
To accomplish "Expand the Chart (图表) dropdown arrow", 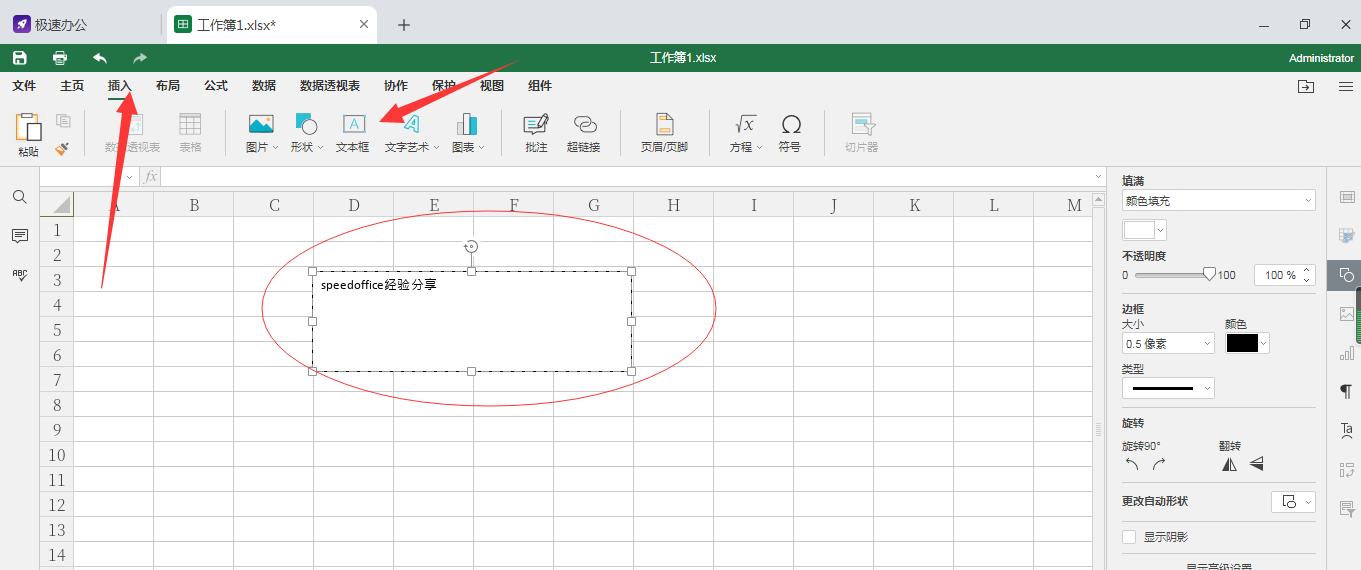I will (x=481, y=148).
